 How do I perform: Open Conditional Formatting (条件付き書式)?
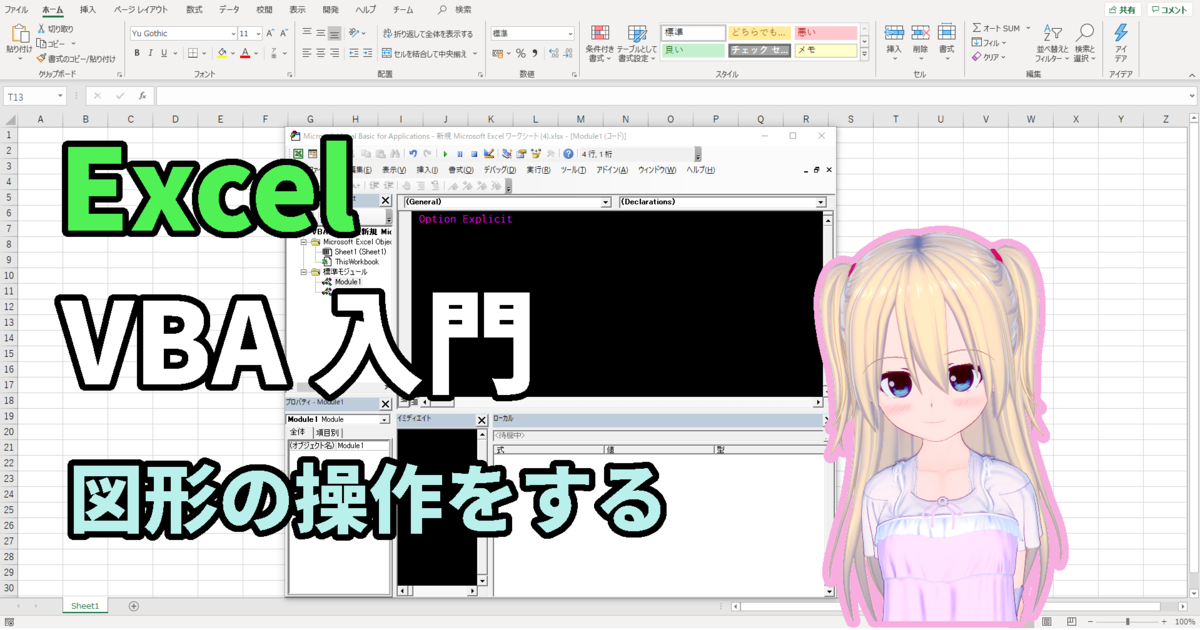click(599, 44)
